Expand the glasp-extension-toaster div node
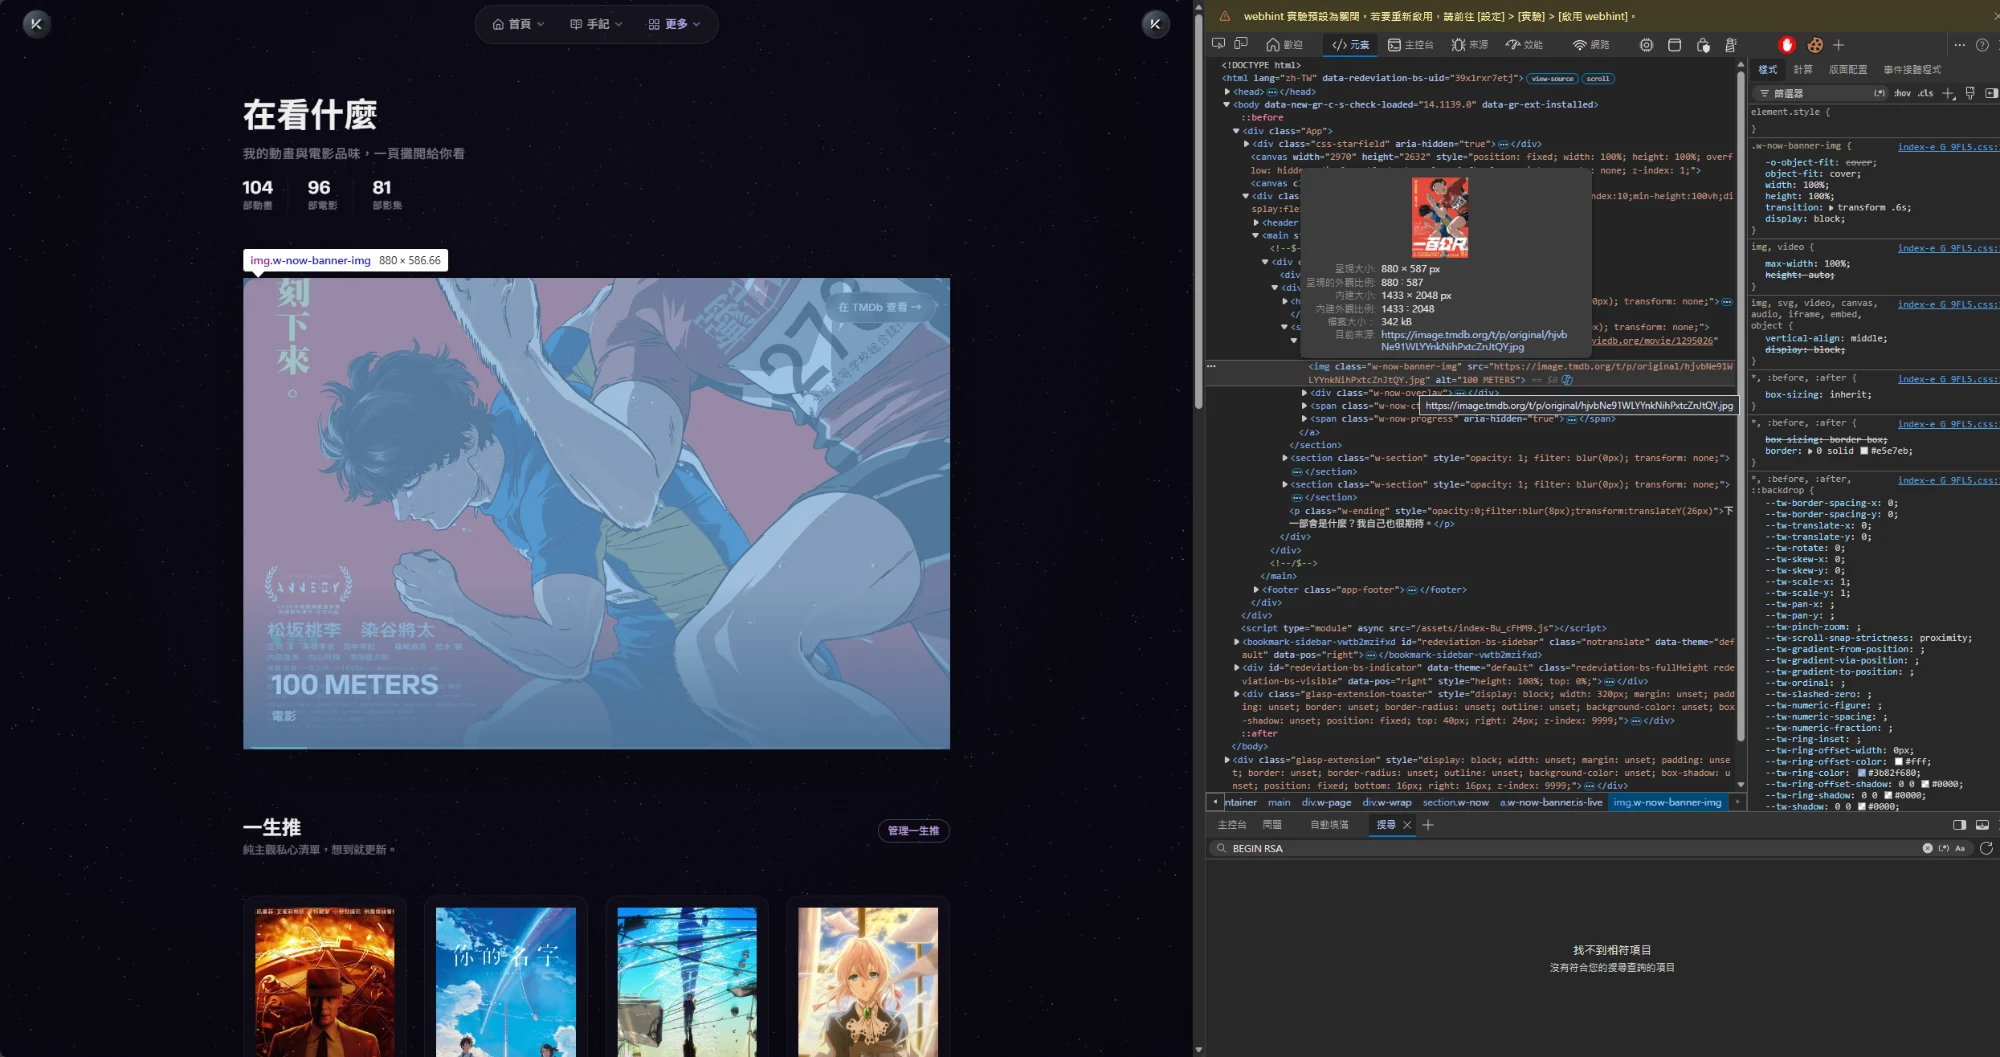 point(1237,694)
